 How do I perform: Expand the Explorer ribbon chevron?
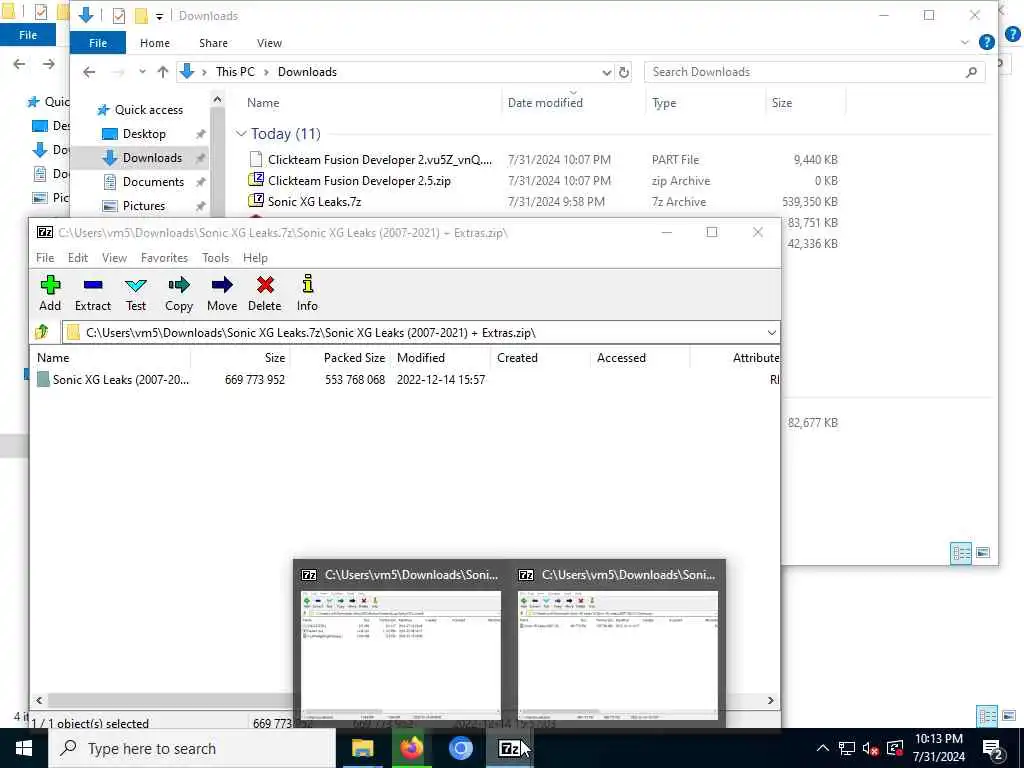(x=965, y=42)
